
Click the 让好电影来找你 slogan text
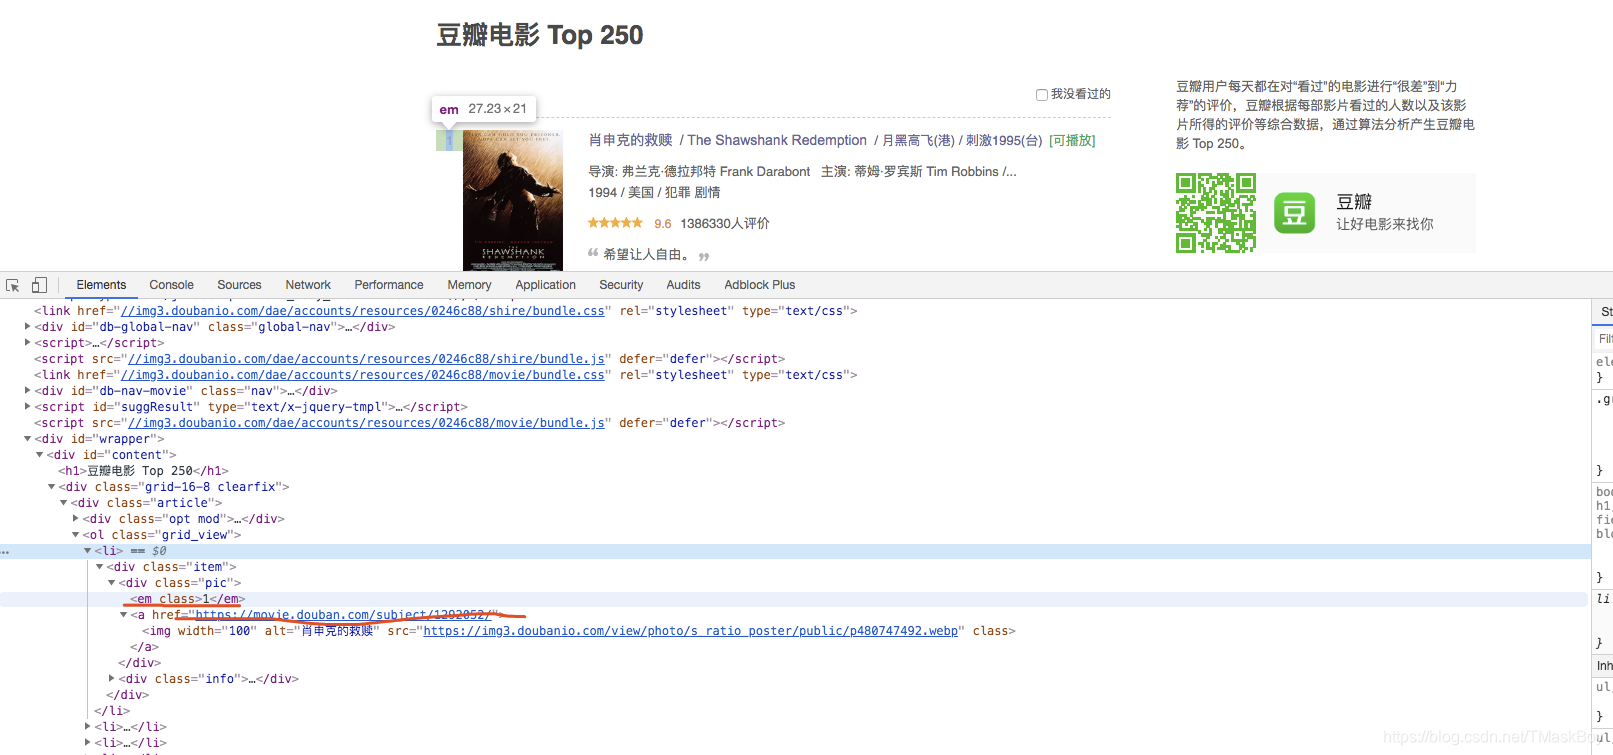(1385, 224)
